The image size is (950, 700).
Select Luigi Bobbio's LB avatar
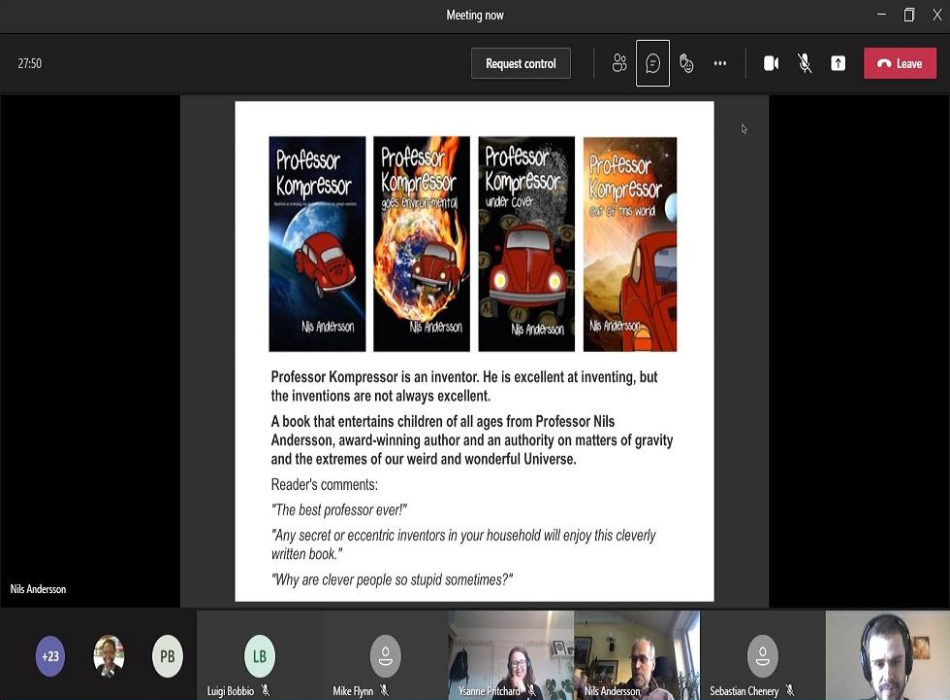(259, 656)
